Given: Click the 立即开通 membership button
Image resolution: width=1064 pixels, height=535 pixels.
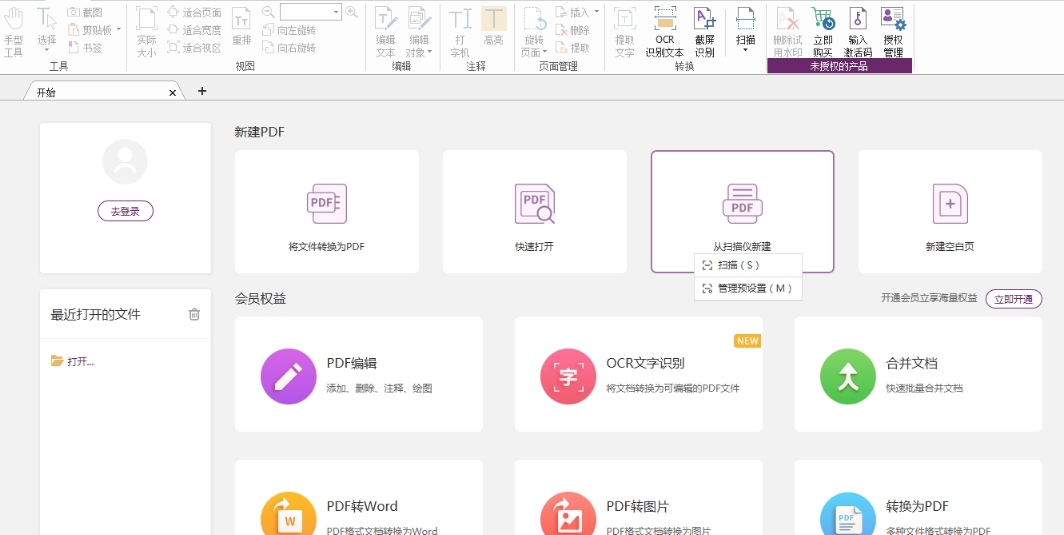Looking at the screenshot, I should [1014, 299].
